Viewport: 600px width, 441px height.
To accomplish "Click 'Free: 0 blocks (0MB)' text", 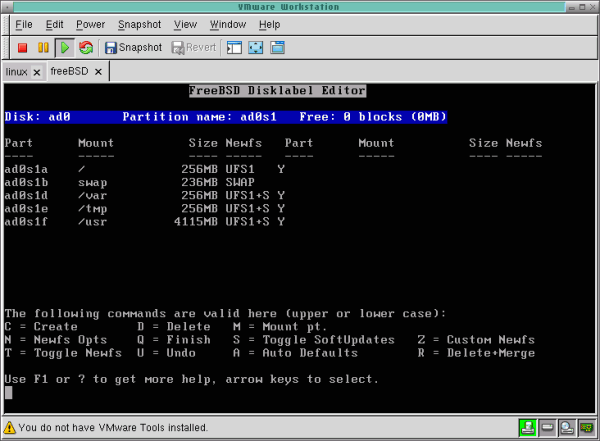I will [x=373, y=117].
